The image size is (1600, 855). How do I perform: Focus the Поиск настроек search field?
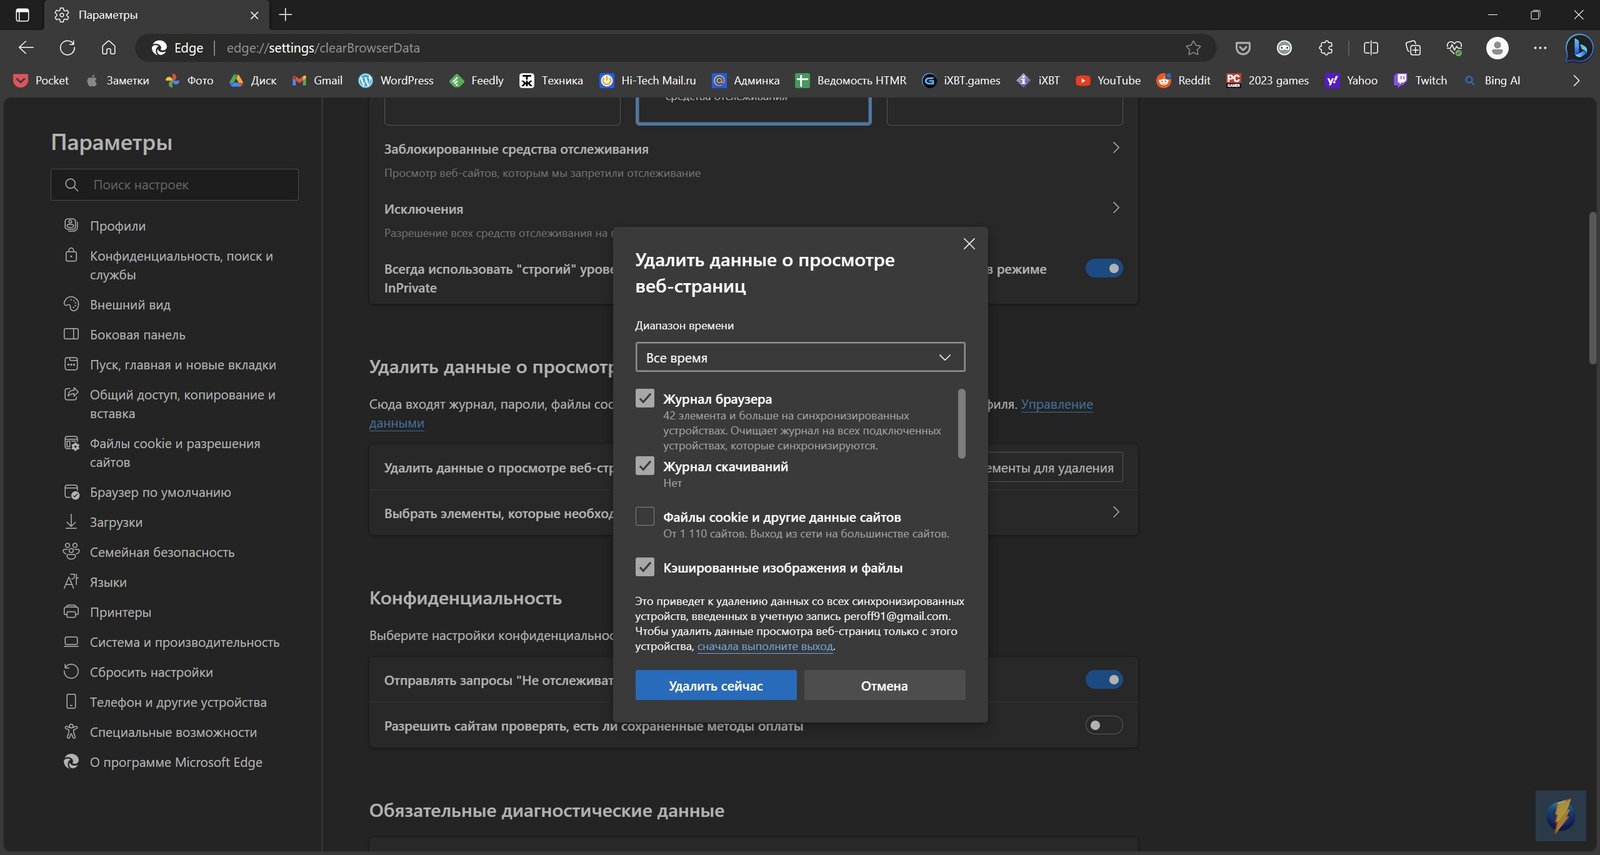click(x=175, y=184)
